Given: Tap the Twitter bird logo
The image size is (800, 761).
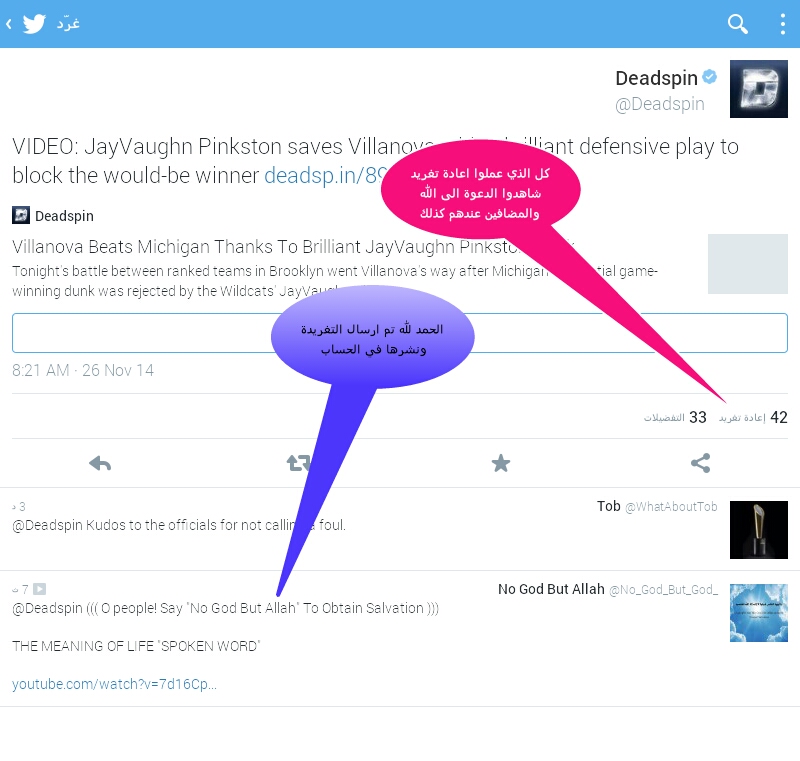Looking at the screenshot, I should tap(35, 24).
